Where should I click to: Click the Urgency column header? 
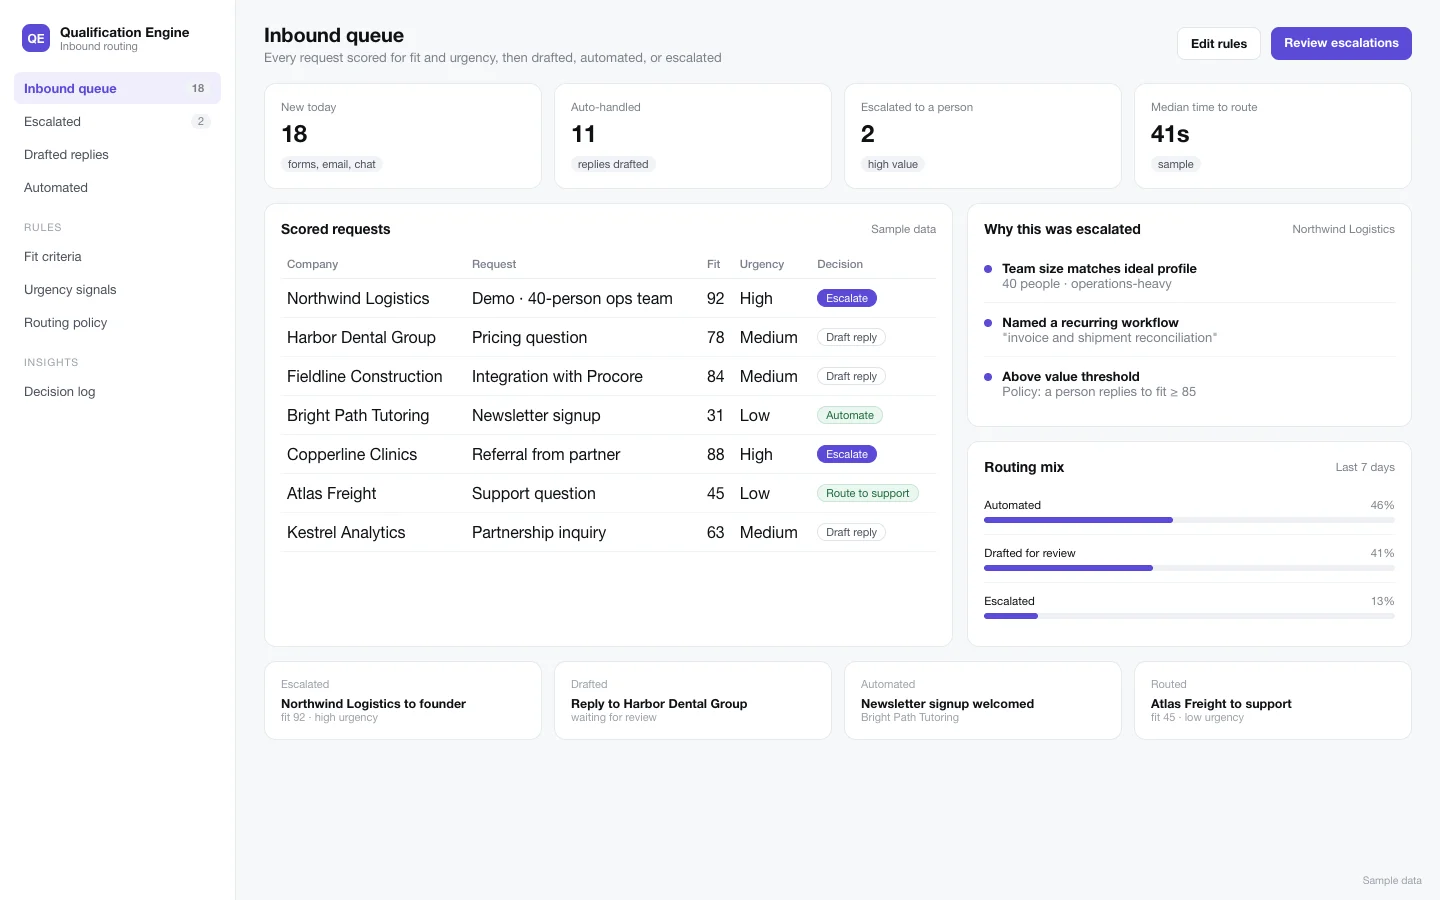(x=762, y=264)
